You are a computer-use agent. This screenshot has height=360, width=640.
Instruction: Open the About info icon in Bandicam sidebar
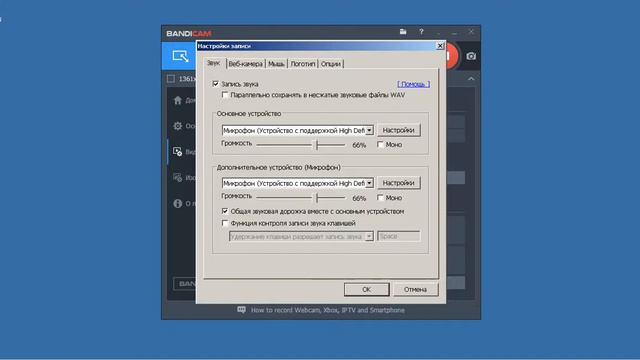point(178,203)
